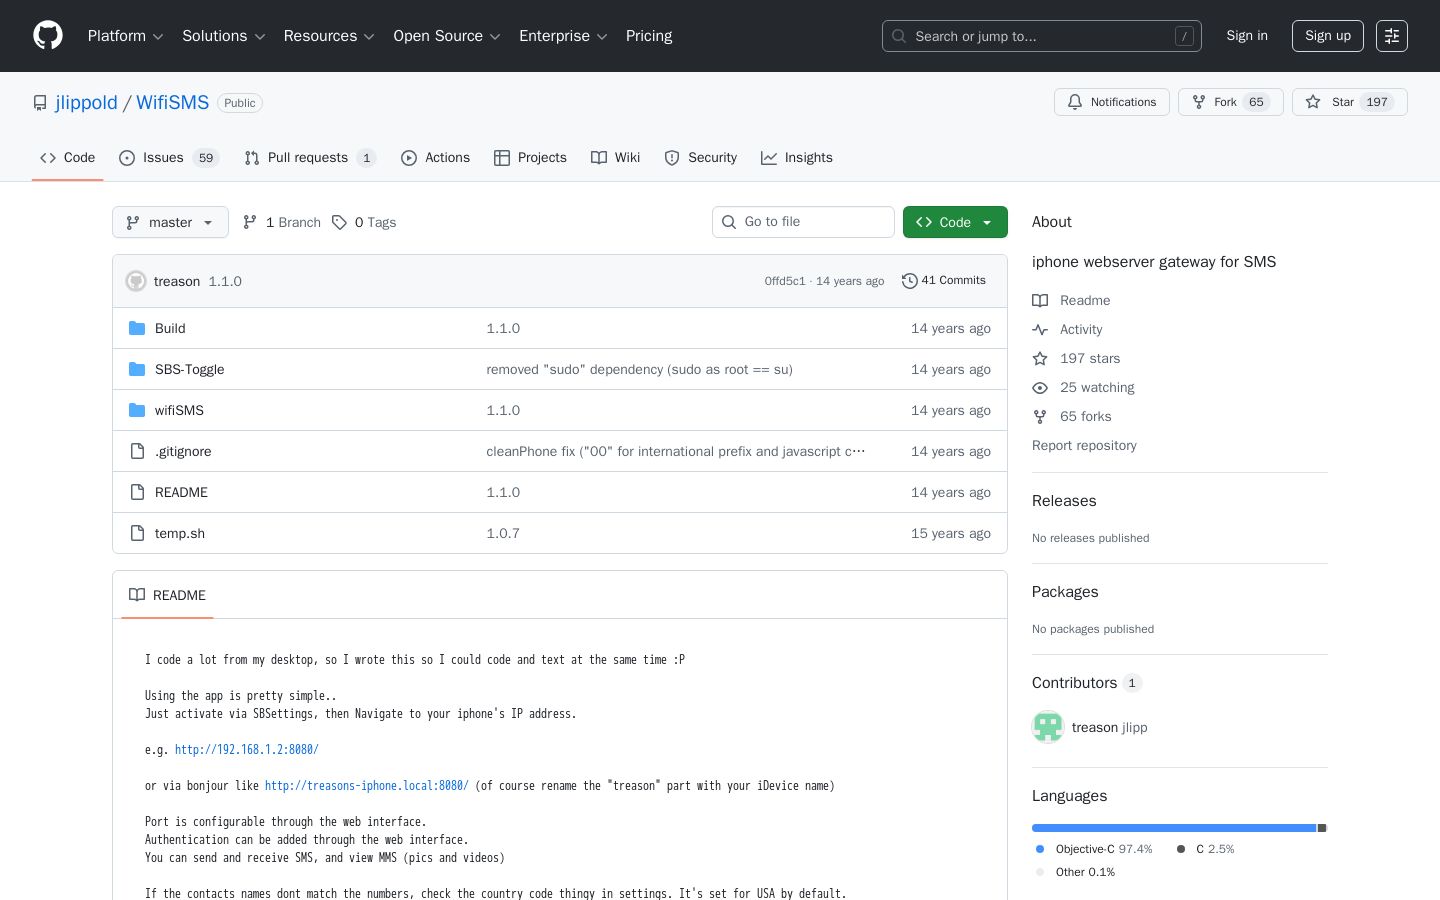
Task: Click the Sign up button
Action: coord(1328,36)
